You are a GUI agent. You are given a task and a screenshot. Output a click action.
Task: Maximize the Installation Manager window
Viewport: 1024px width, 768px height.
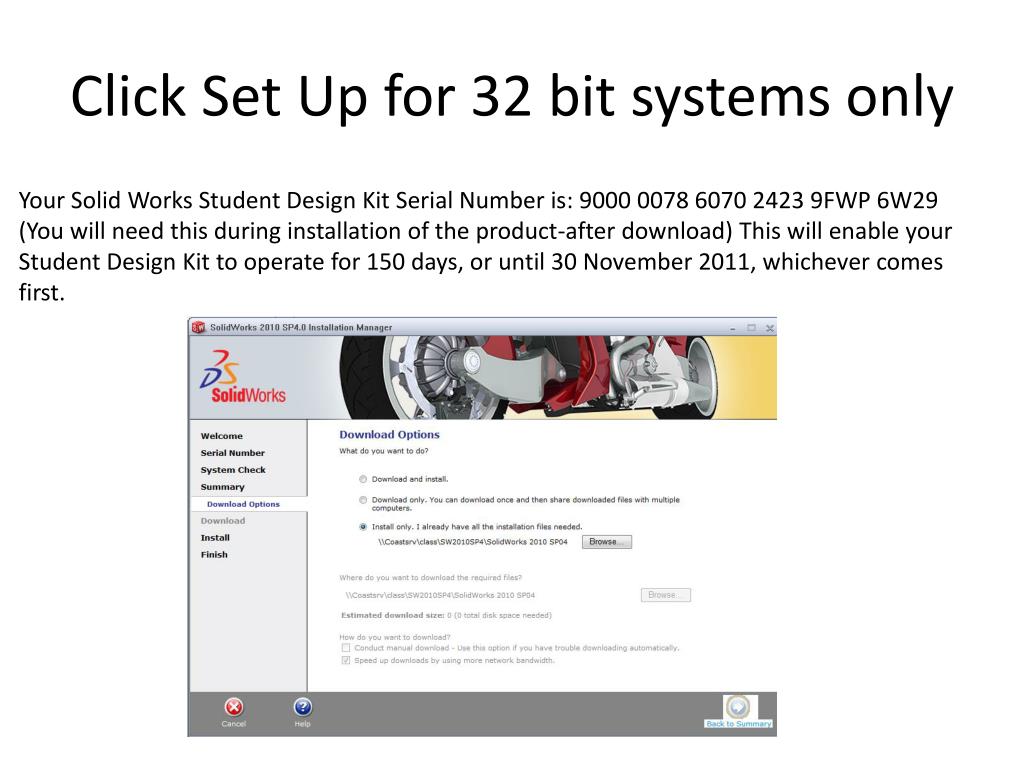pyautogui.click(x=752, y=328)
